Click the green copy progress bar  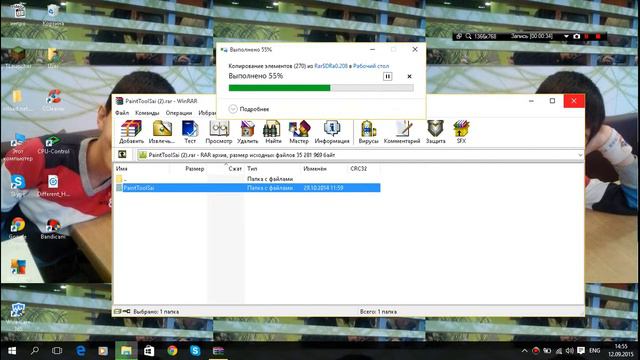pyautogui.click(x=321, y=88)
